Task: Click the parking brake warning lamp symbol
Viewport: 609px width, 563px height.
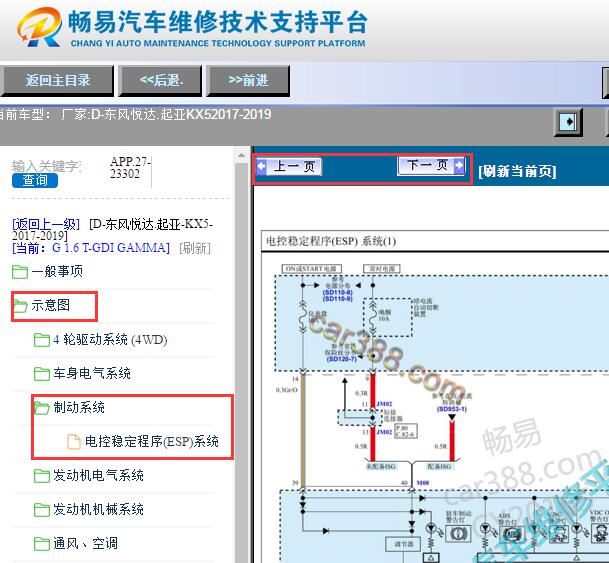Action: pos(459,534)
